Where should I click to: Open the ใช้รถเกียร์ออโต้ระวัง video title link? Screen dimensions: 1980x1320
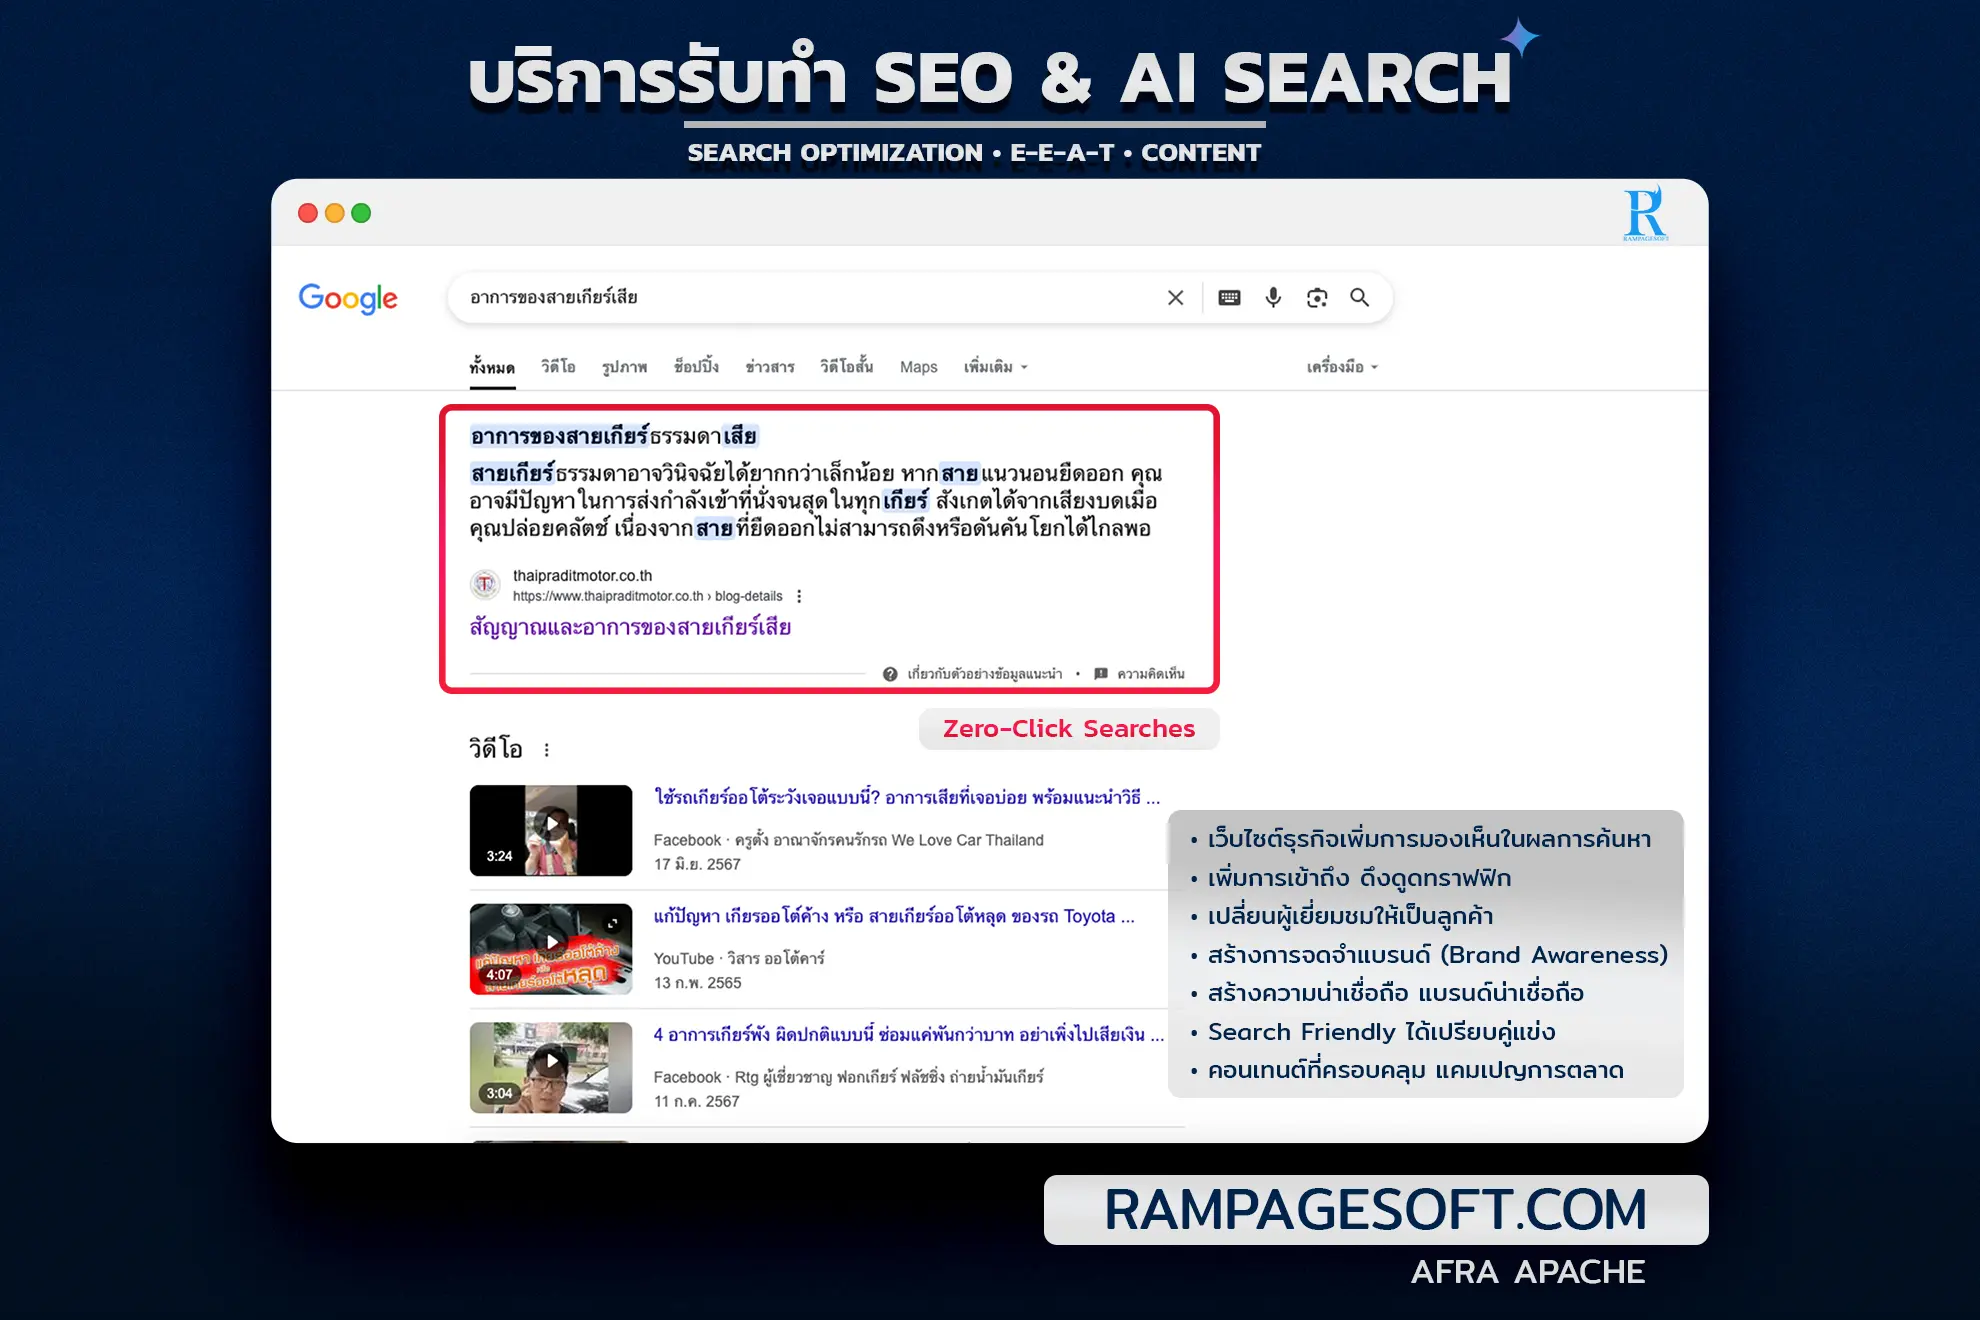coord(907,797)
